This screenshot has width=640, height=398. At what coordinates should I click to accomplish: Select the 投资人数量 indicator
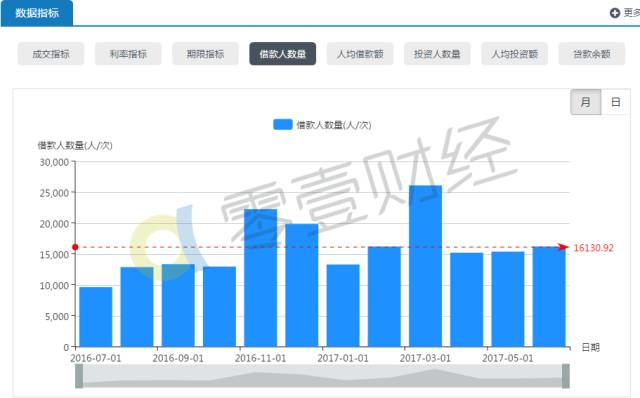click(437, 54)
